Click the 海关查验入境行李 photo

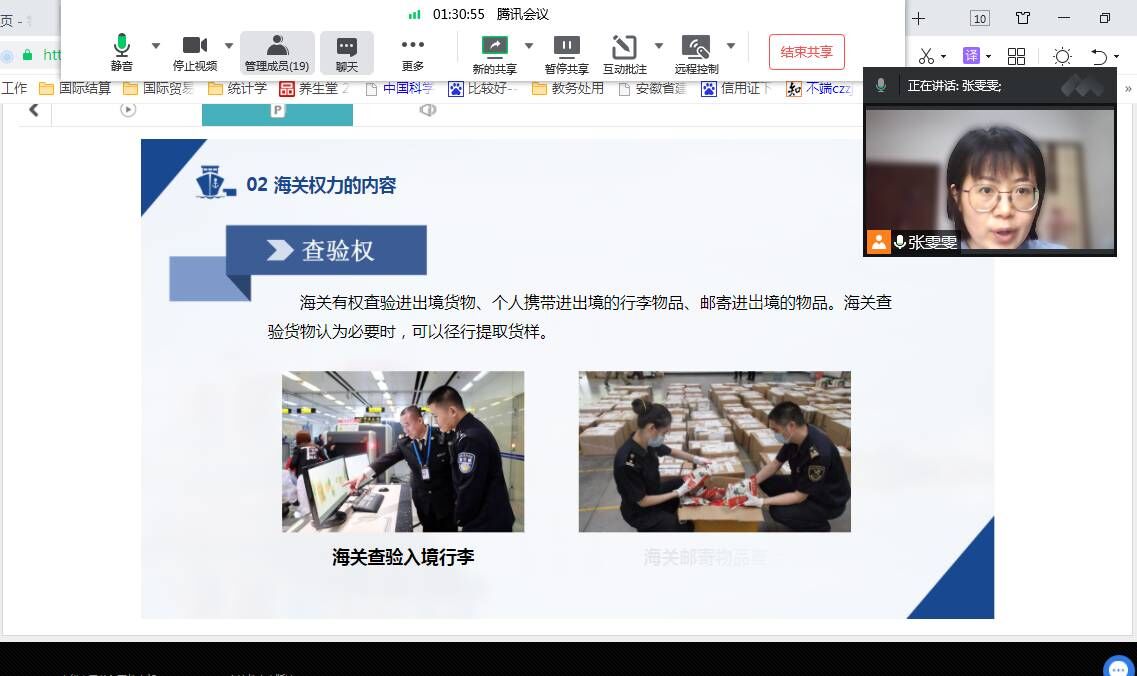click(402, 451)
